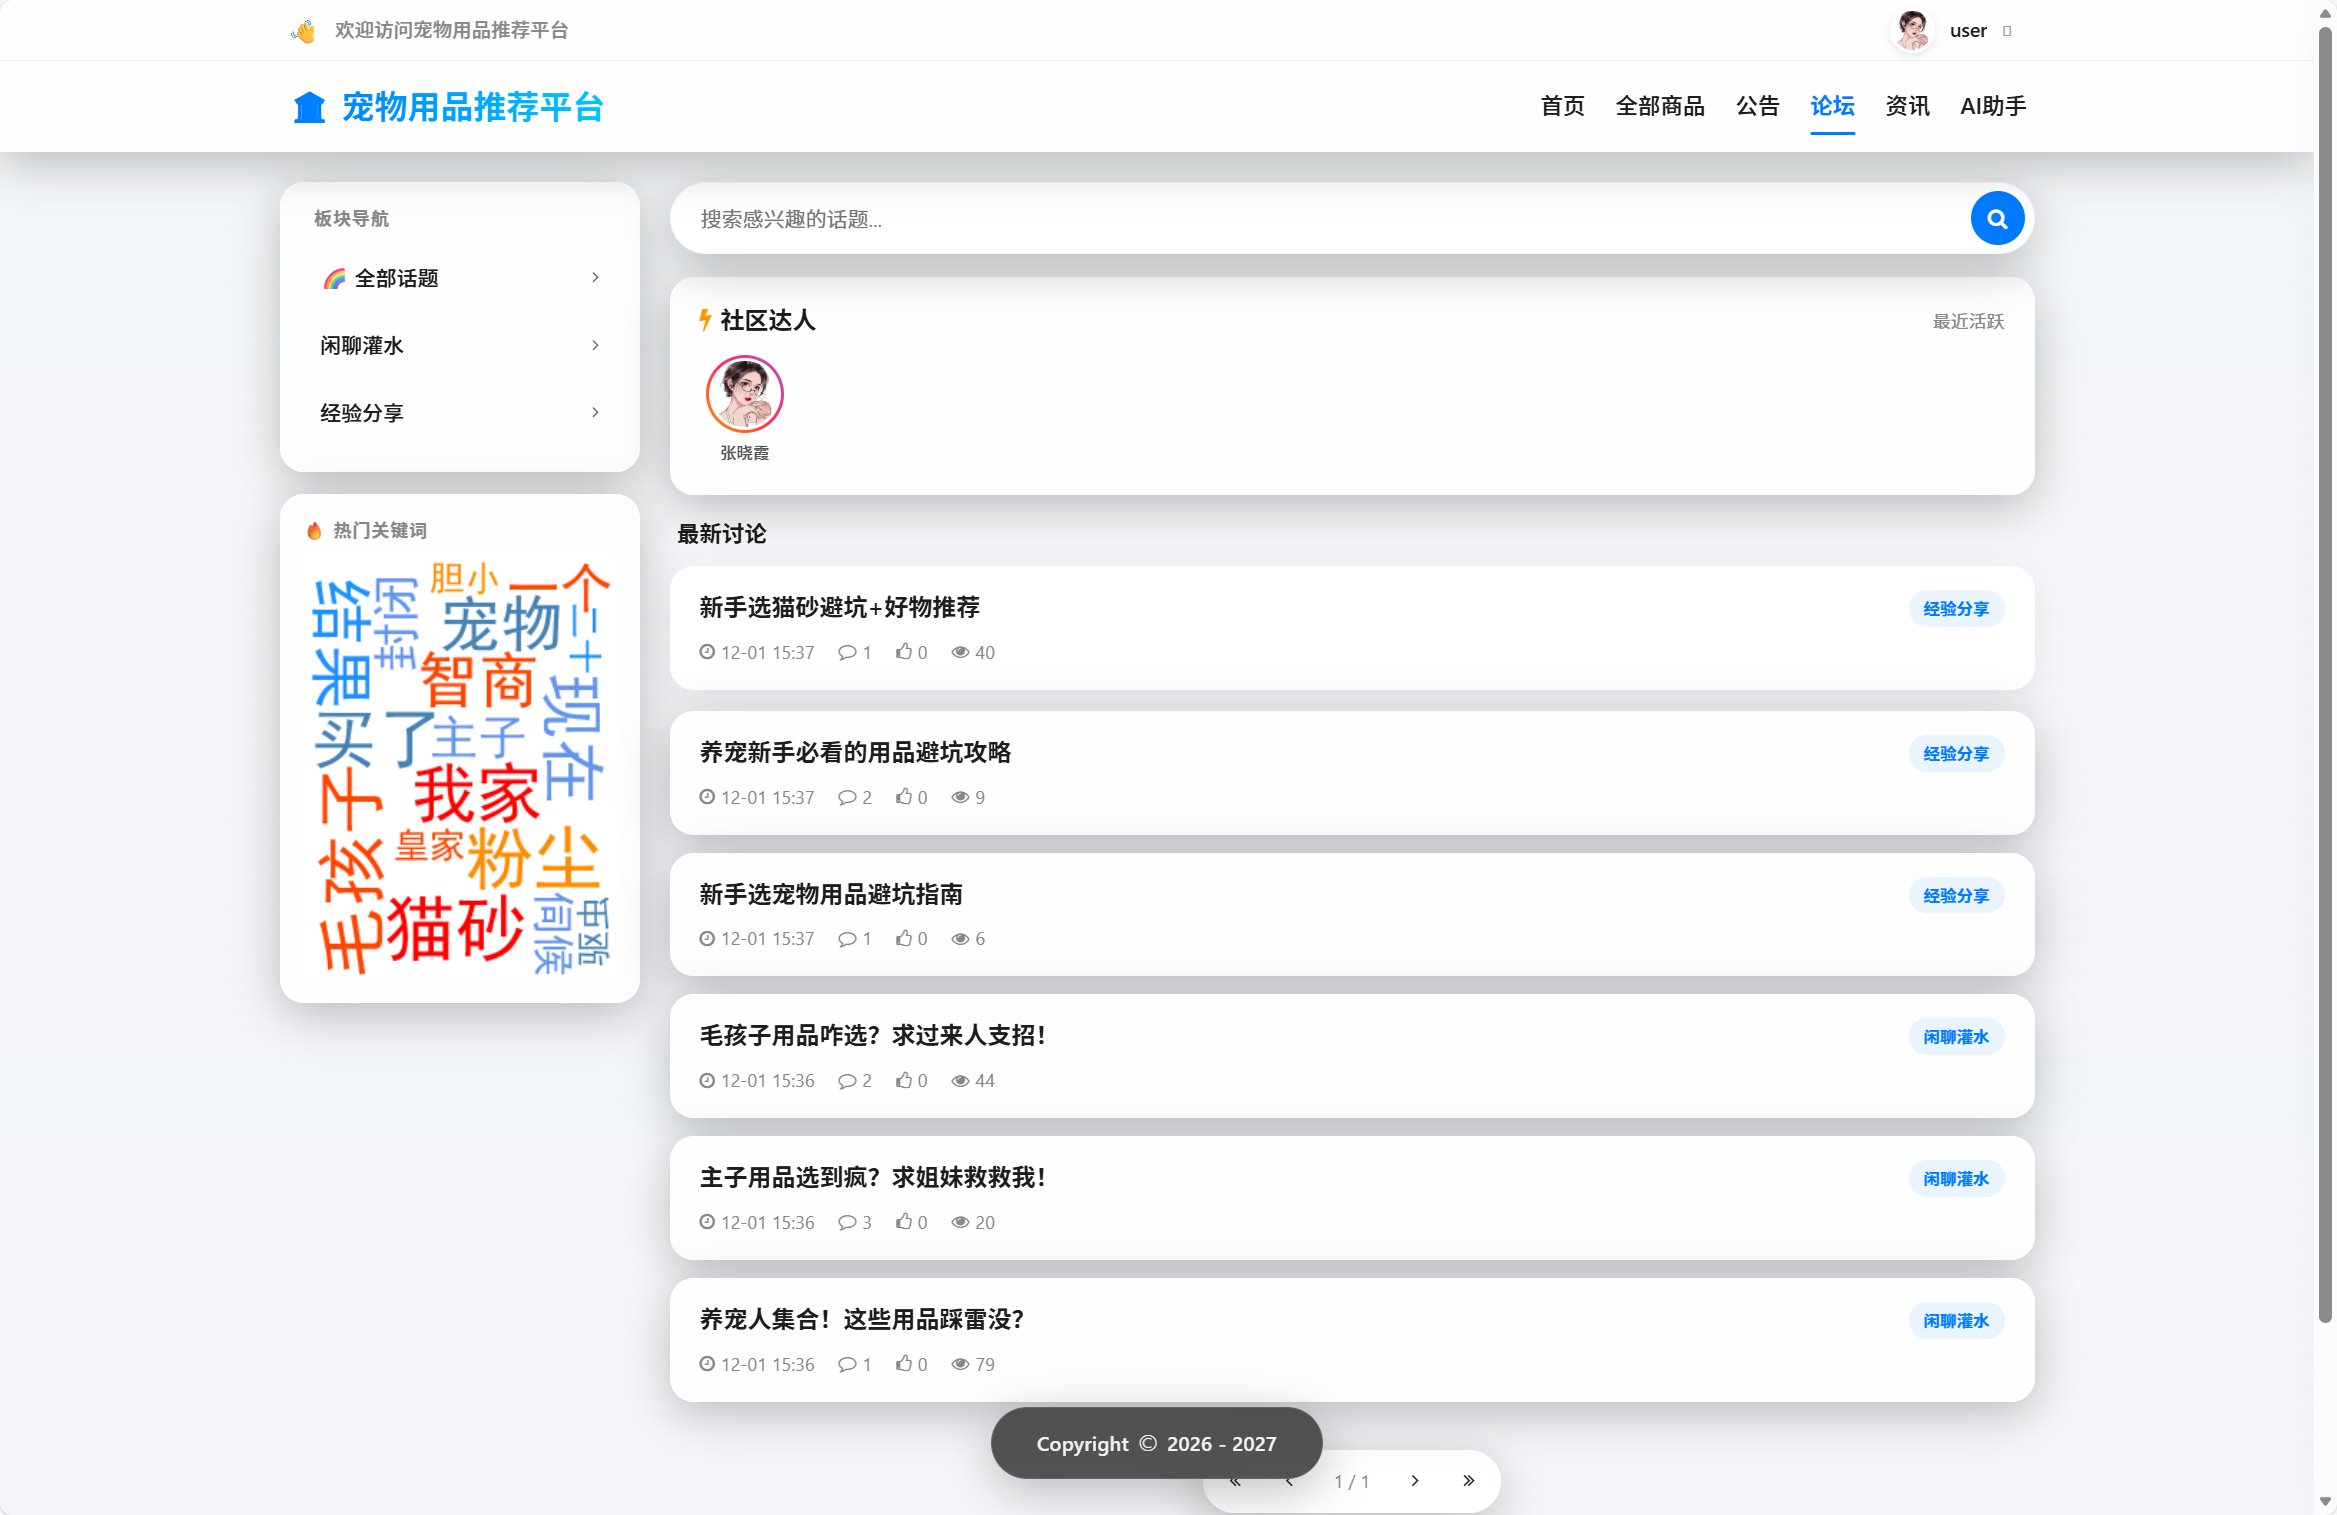Viewport: 2337px width, 1515px height.
Task: Click the thumbs-up icon on 养宠新手必看的用品避坑攻略
Action: (x=904, y=797)
